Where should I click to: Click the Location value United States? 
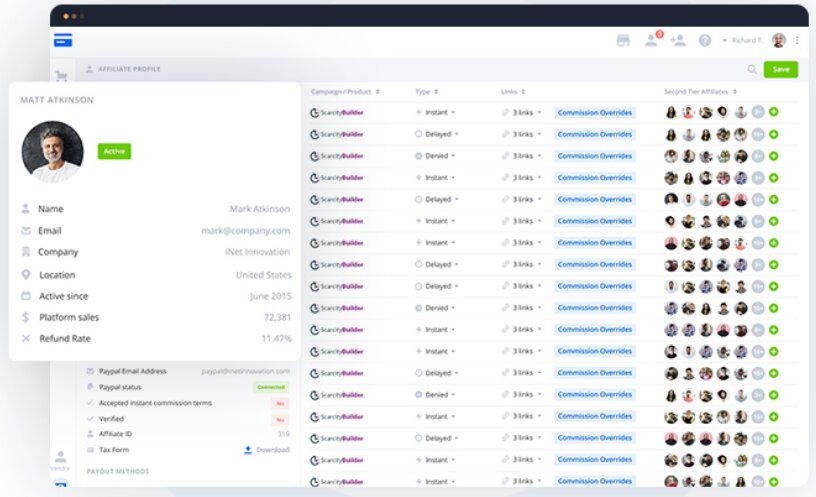click(x=263, y=275)
